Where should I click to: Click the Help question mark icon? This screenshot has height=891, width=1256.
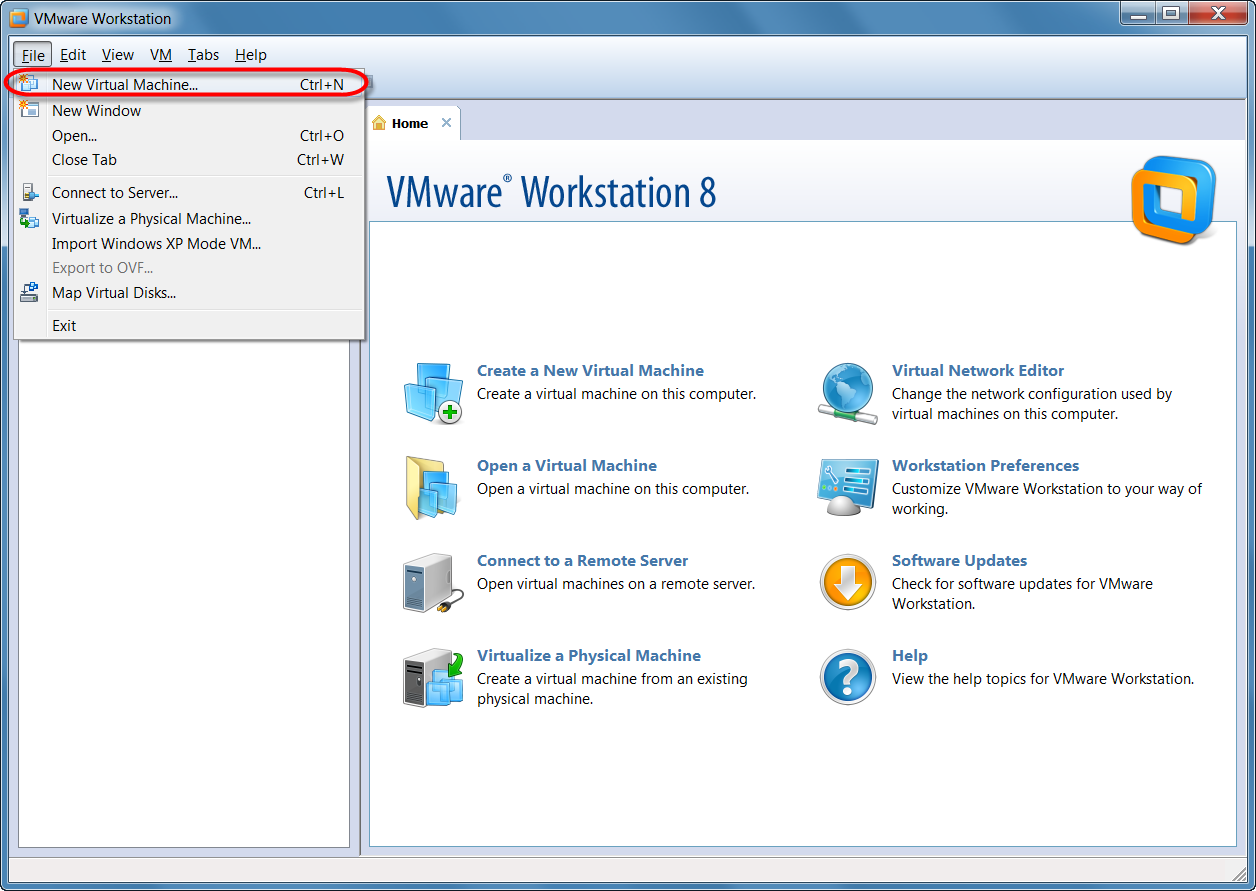(848, 677)
